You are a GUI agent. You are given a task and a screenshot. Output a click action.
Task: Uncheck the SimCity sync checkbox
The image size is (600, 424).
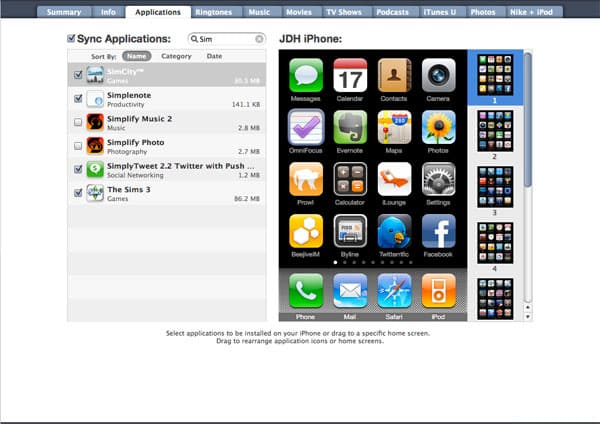point(78,75)
